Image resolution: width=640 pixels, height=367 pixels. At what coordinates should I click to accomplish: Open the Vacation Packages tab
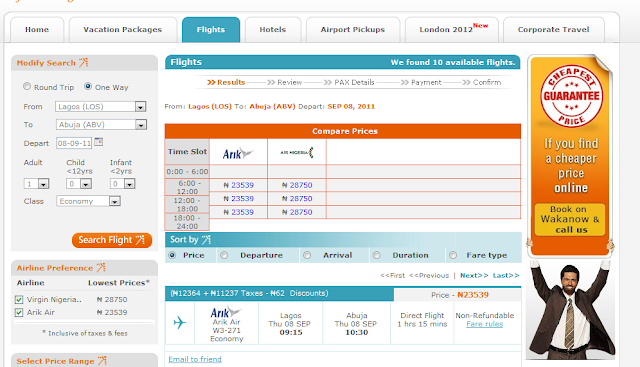[123, 29]
